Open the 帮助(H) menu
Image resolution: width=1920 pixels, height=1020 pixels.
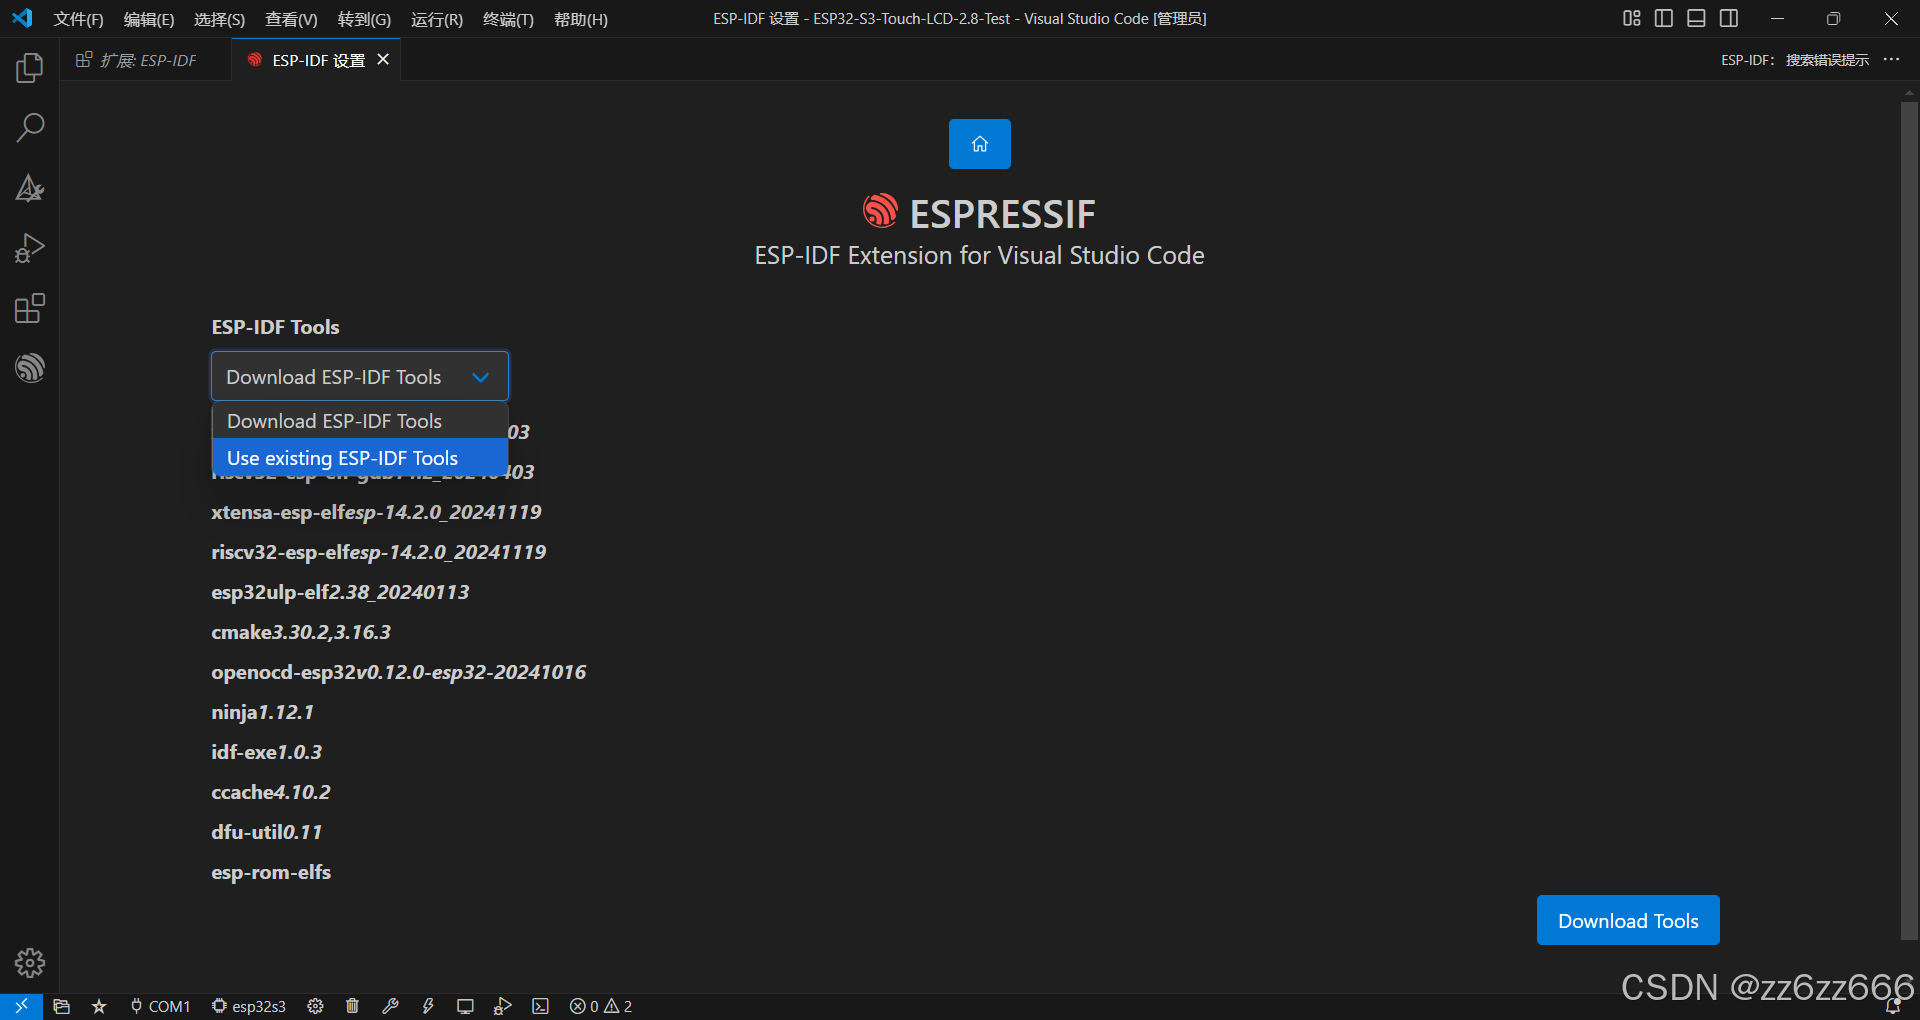pos(581,19)
